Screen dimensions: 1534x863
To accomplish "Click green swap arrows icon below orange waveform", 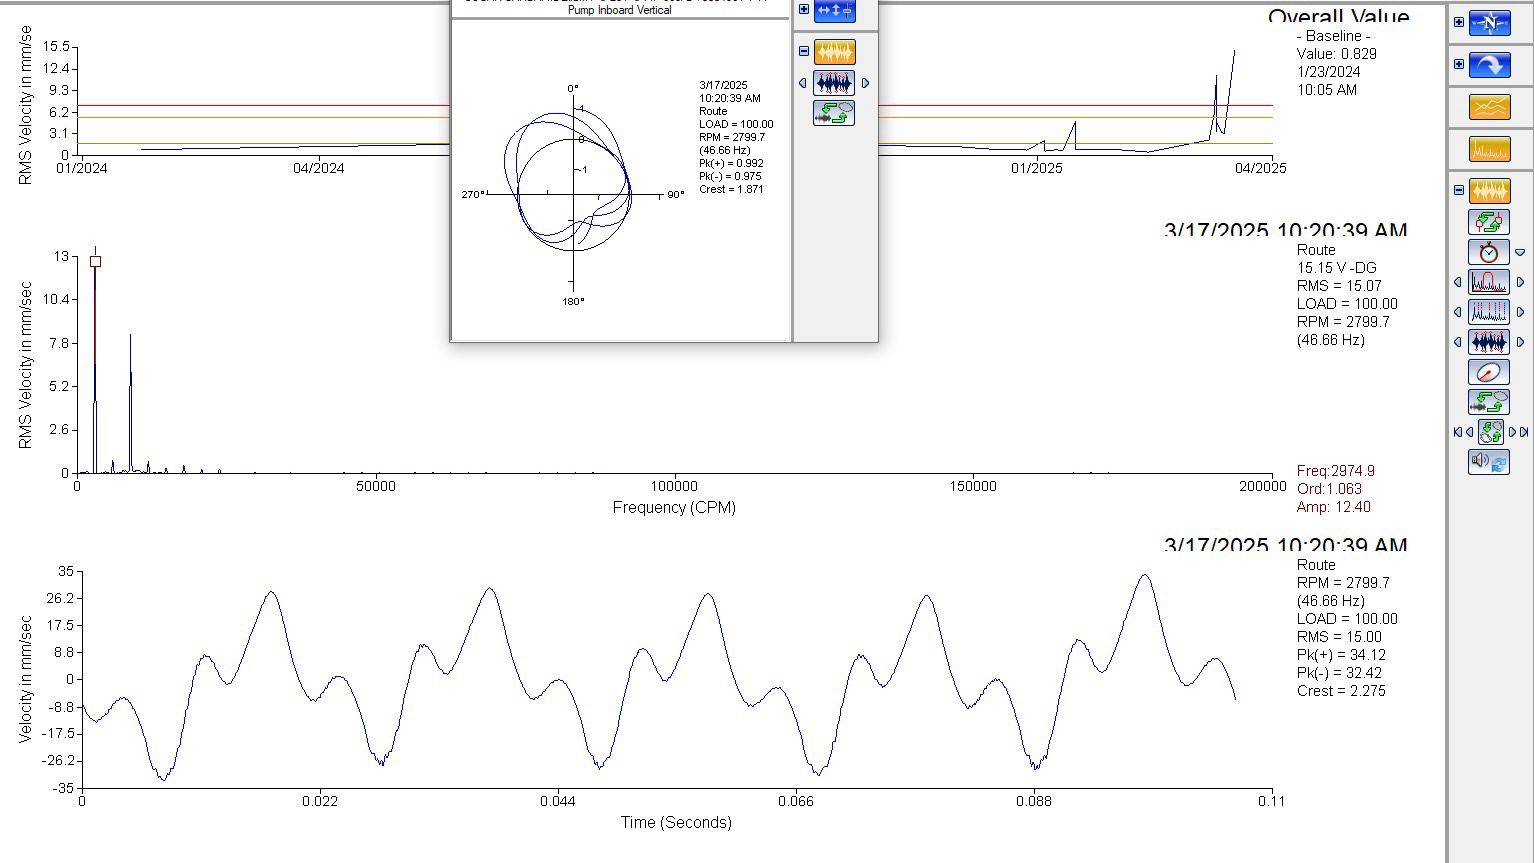I will pos(1489,222).
